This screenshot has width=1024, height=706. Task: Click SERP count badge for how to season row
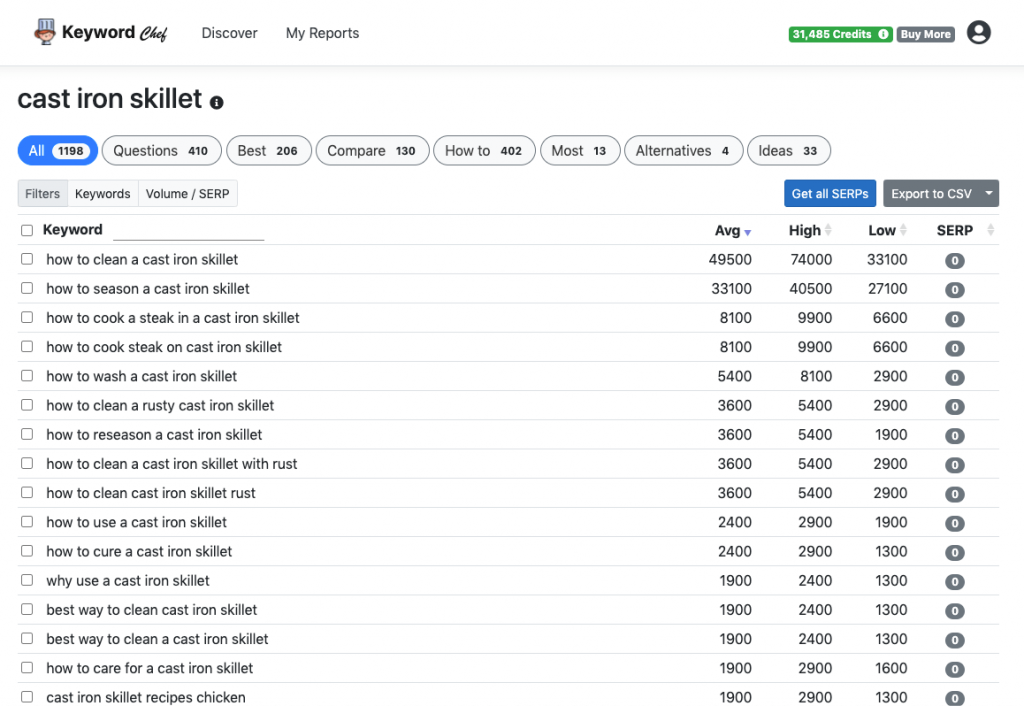954,290
